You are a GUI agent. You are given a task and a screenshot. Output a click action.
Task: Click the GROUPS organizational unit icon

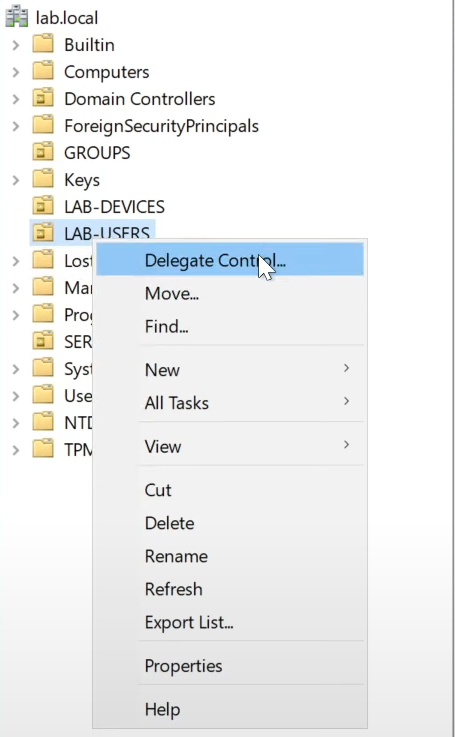43,152
